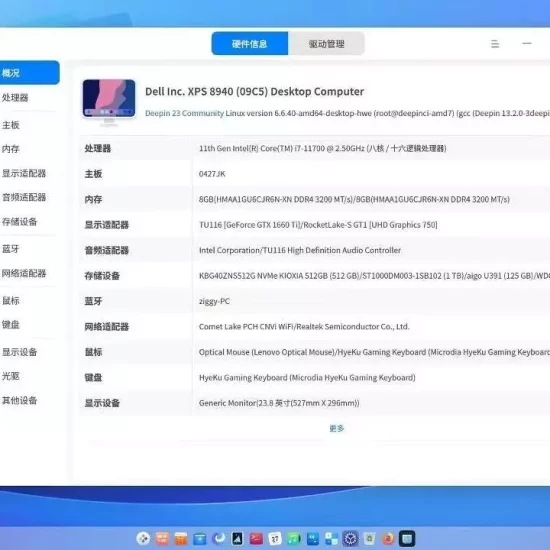The width and height of the screenshot is (550, 550).
Task: Open the Calendar dock icon showing 27
Action: coord(275,538)
